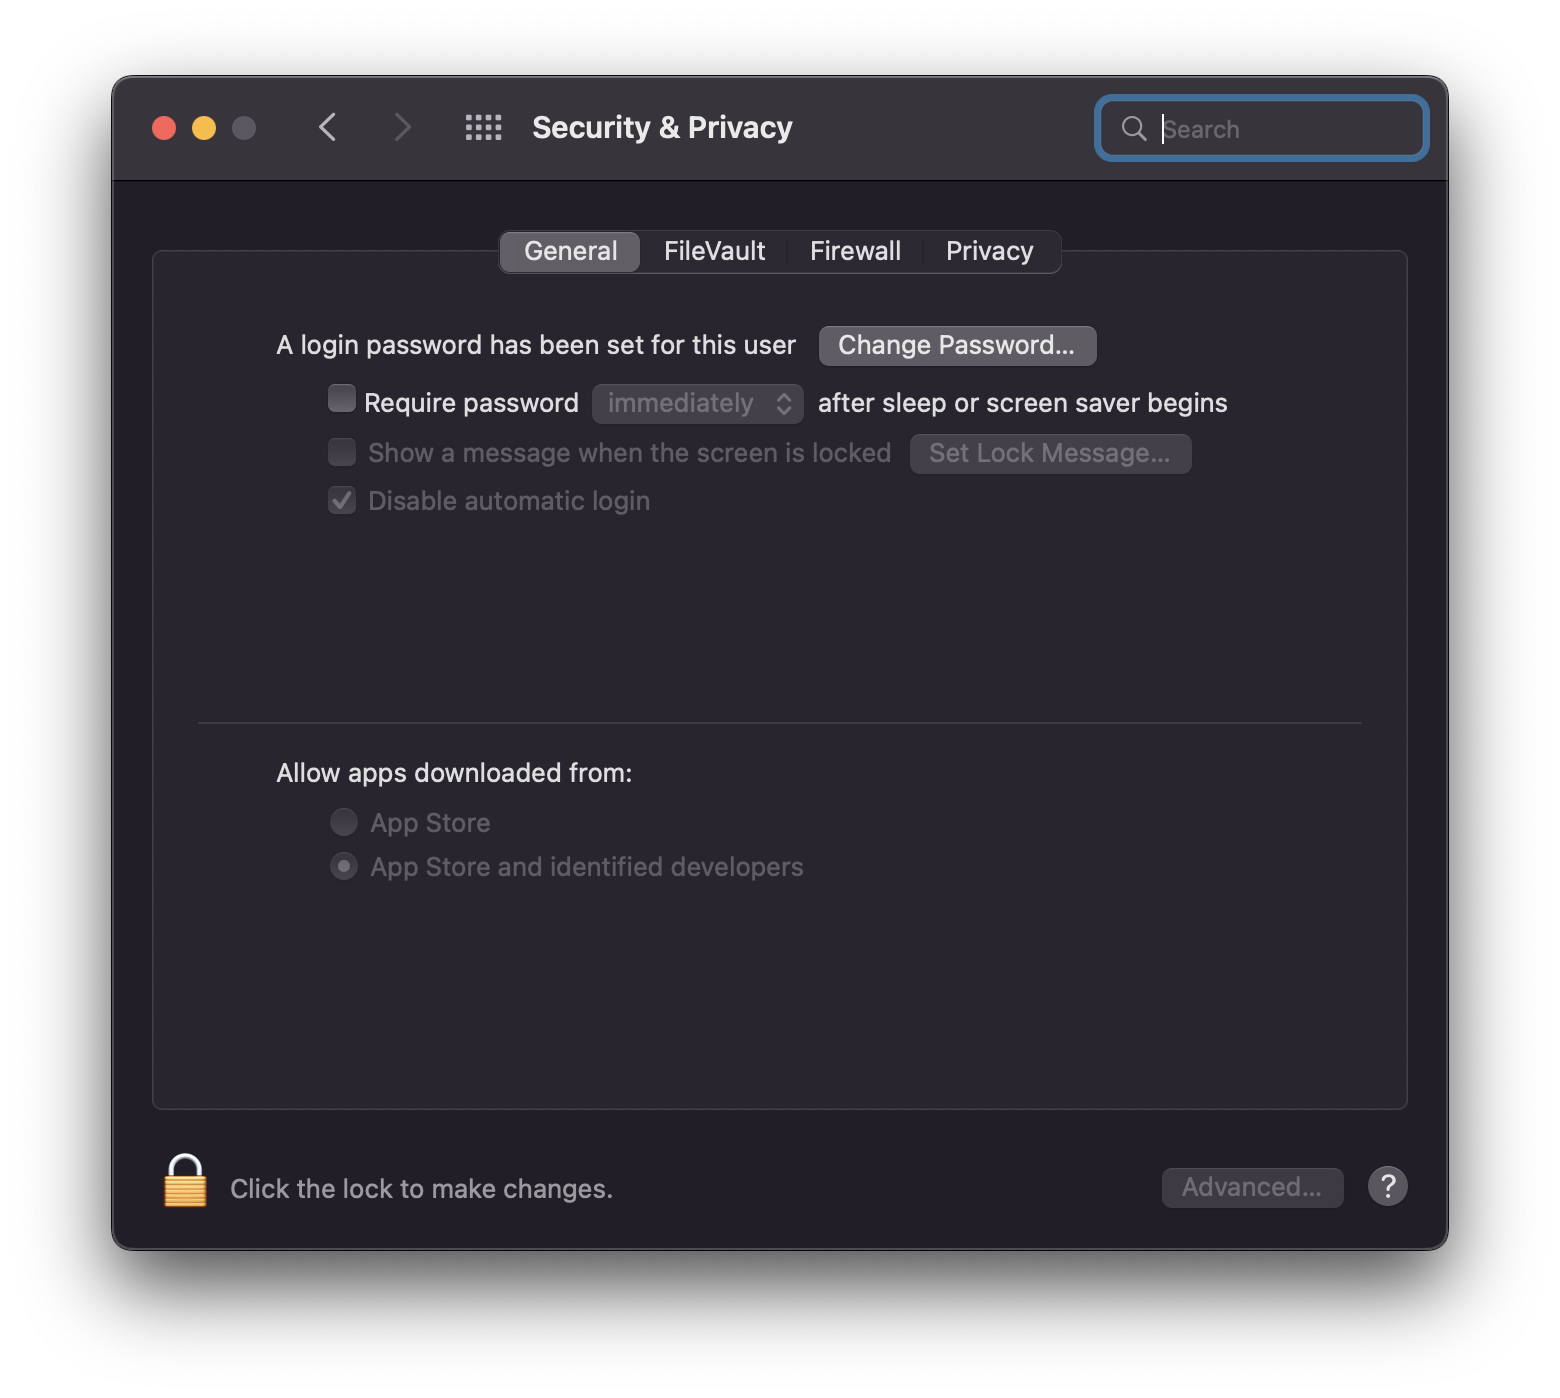Go forward with the right chevron arrow
This screenshot has width=1560, height=1398.
click(x=402, y=128)
